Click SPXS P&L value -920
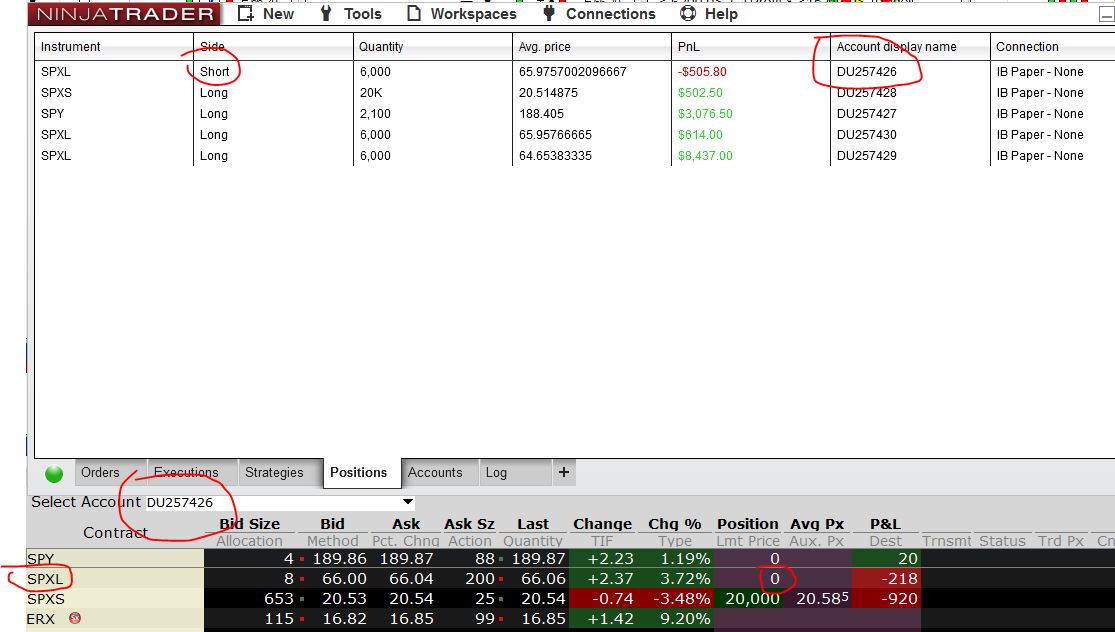Viewport: 1115px width, 632px height. [899, 599]
